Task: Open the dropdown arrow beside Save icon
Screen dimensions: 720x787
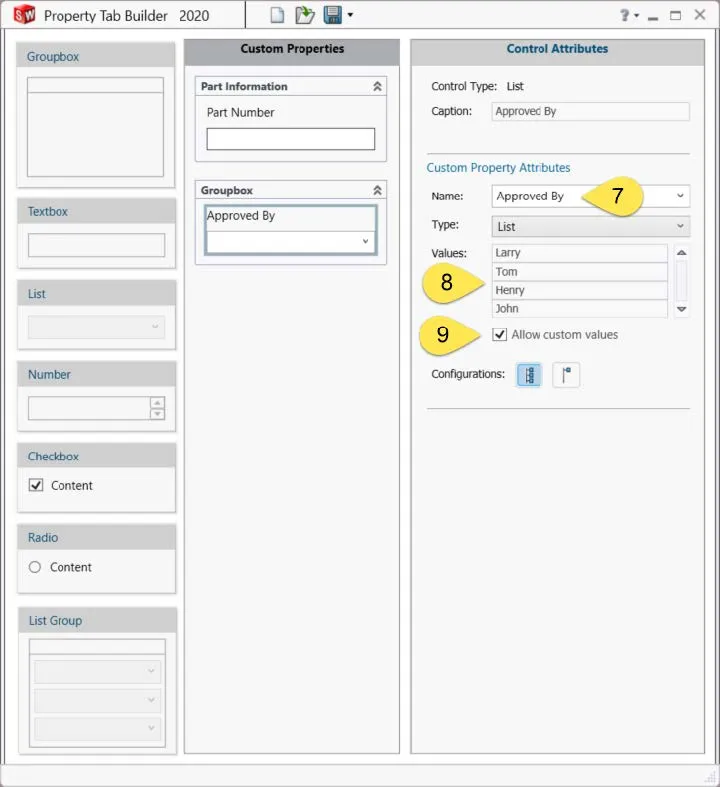Action: coord(350,16)
